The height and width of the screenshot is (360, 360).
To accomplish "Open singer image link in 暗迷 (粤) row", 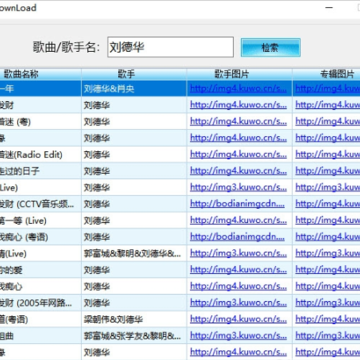I will pos(238,122).
